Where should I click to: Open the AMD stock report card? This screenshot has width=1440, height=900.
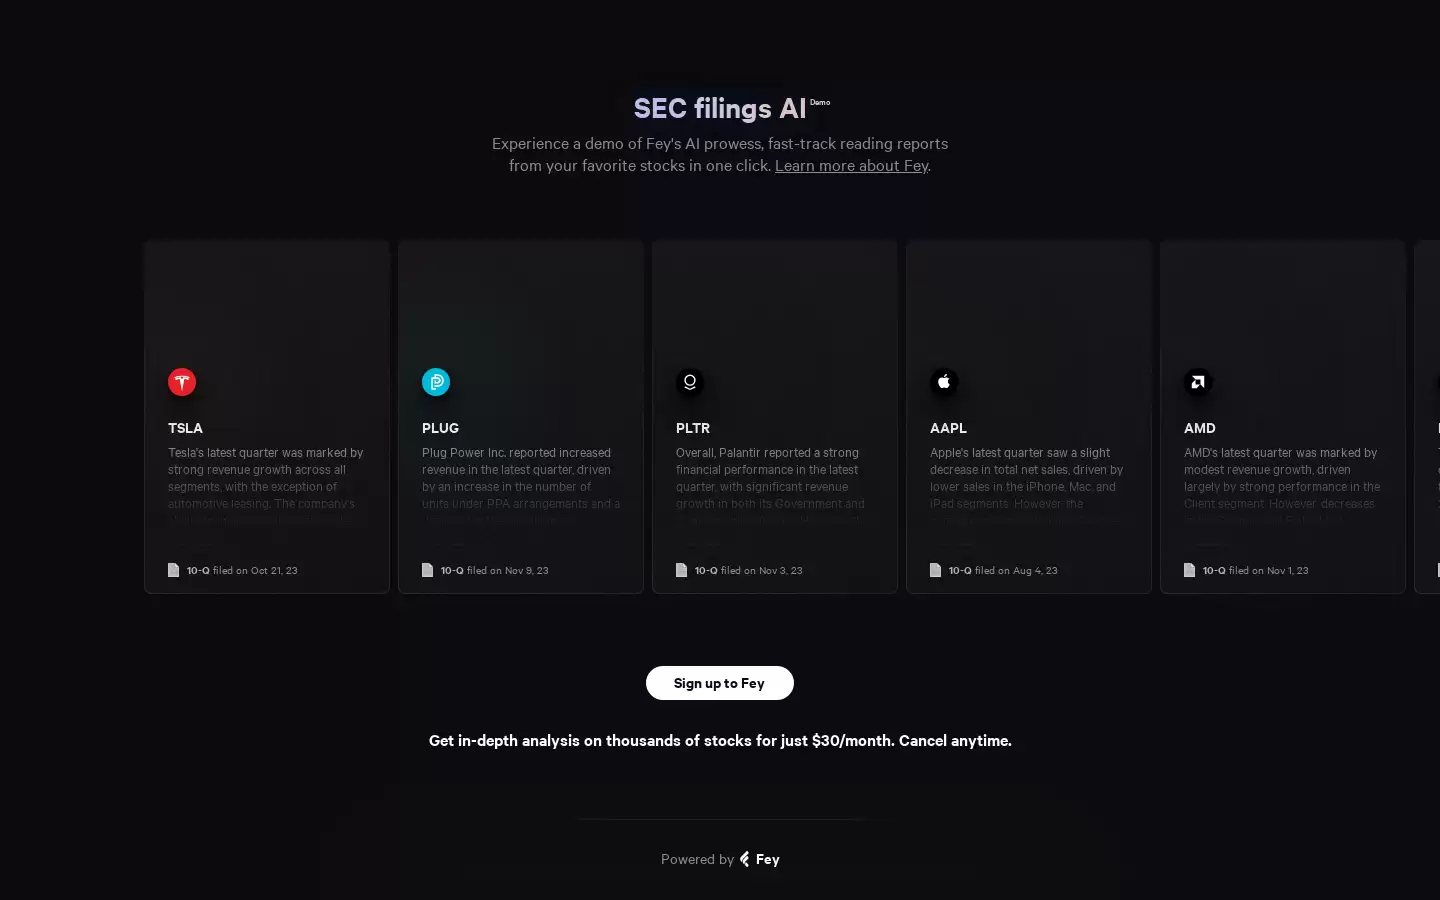(x=1282, y=416)
